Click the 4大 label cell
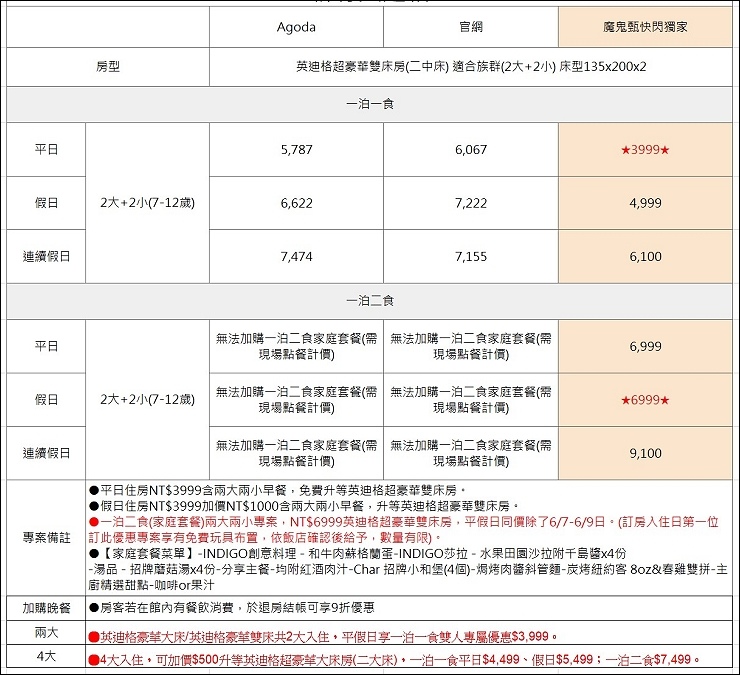This screenshot has height=675, width=740. tap(46, 656)
